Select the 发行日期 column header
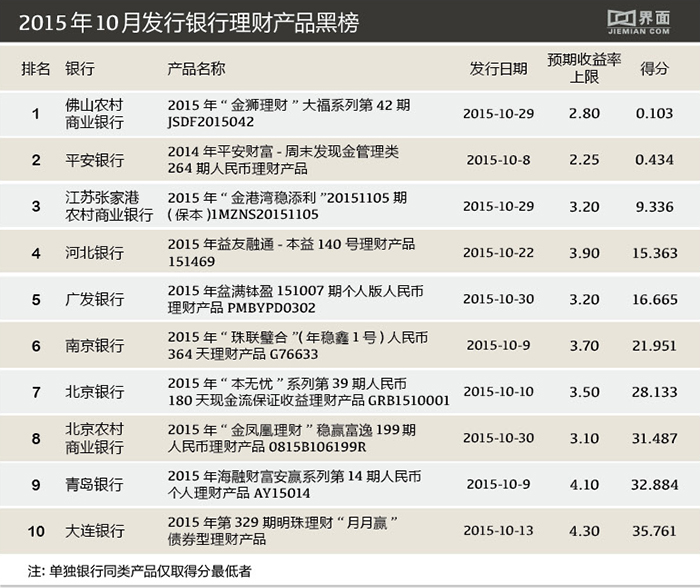The height and width of the screenshot is (588, 700). (x=498, y=69)
